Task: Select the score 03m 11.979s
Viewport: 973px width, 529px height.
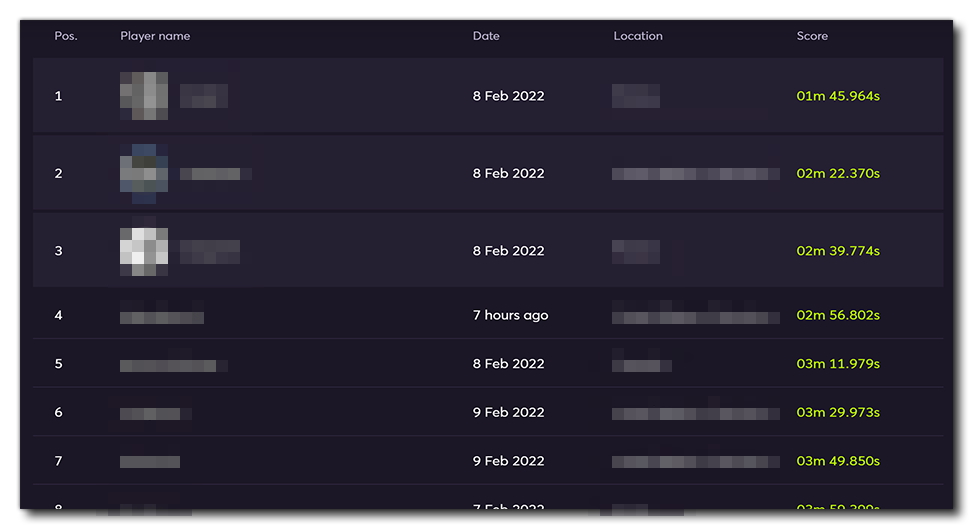Action: (838, 364)
